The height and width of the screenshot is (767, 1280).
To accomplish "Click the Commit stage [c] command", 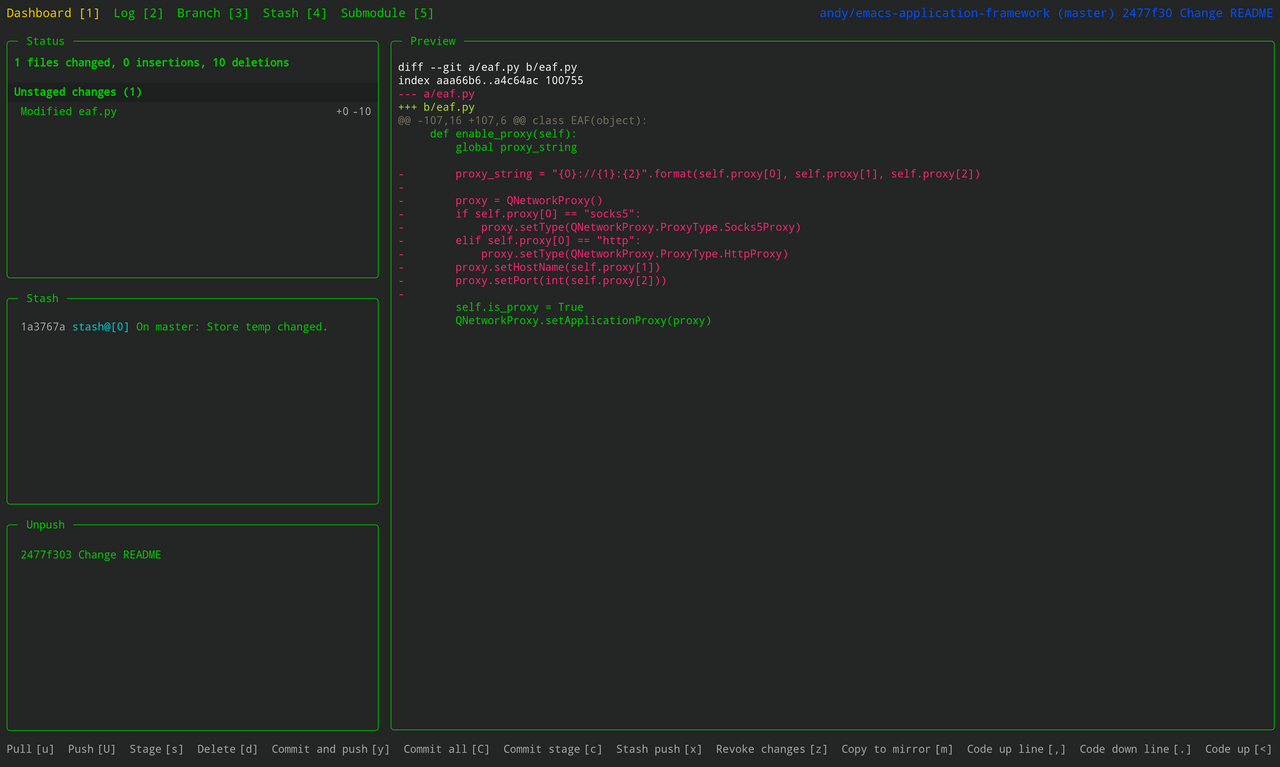I will pyautogui.click(x=553, y=749).
